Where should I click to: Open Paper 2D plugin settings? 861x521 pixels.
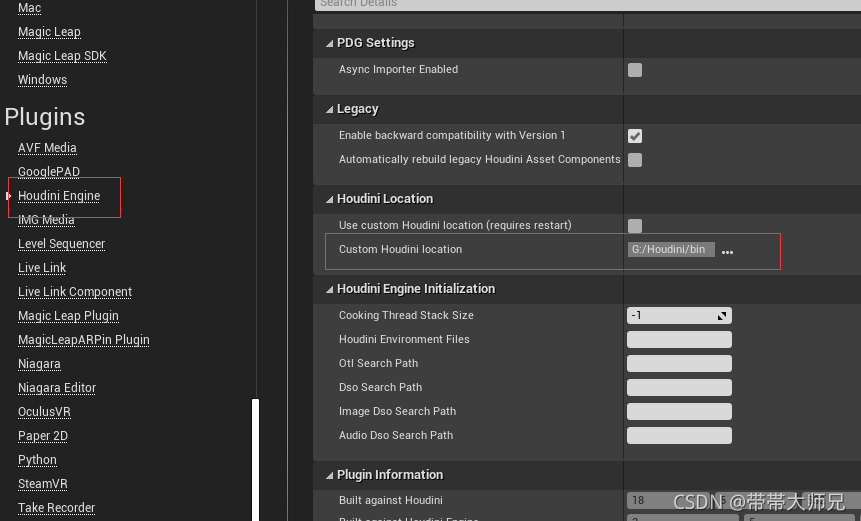(43, 436)
